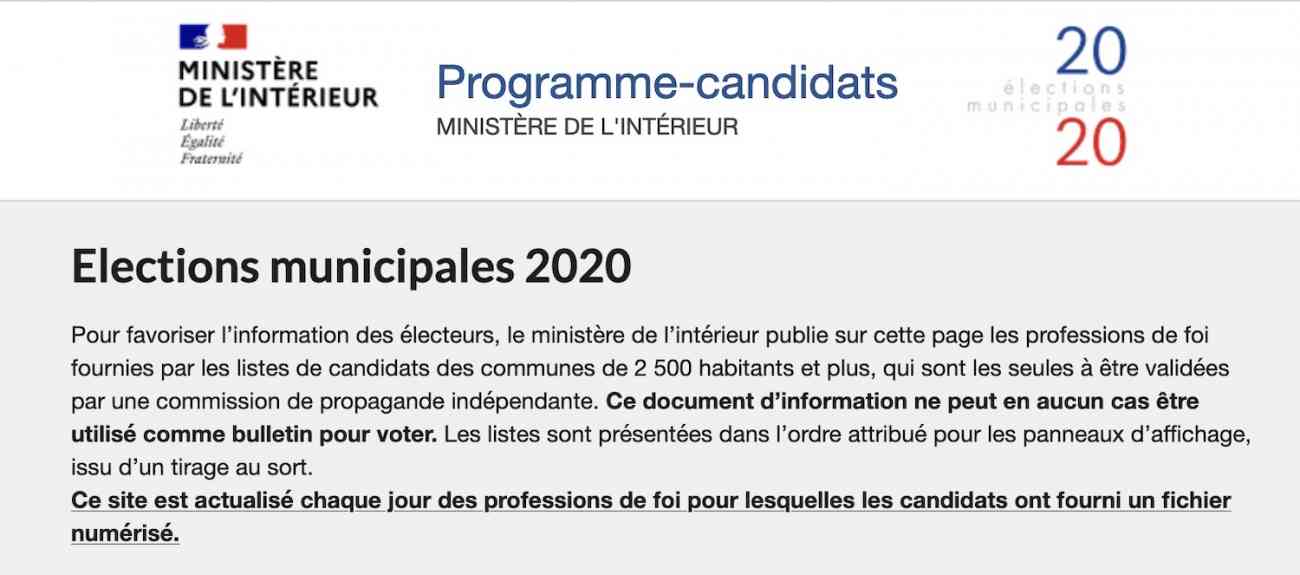1300x575 pixels.
Task: Open the Programme-candidats site title
Action: (667, 82)
